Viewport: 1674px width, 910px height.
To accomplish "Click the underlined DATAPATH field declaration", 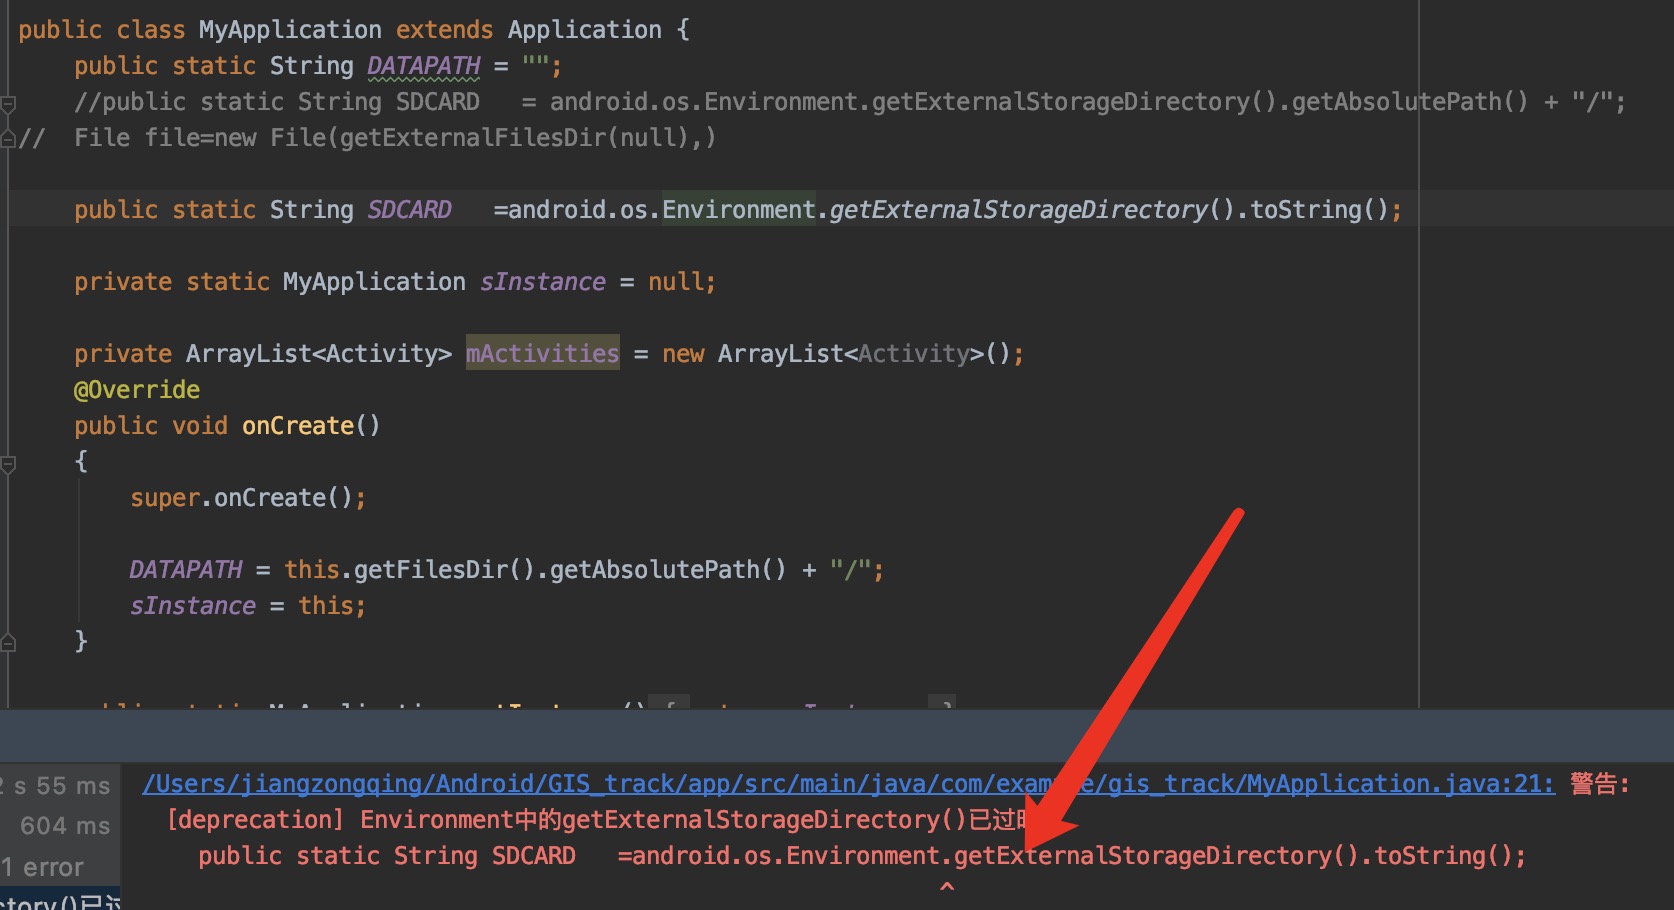I will coord(423,66).
